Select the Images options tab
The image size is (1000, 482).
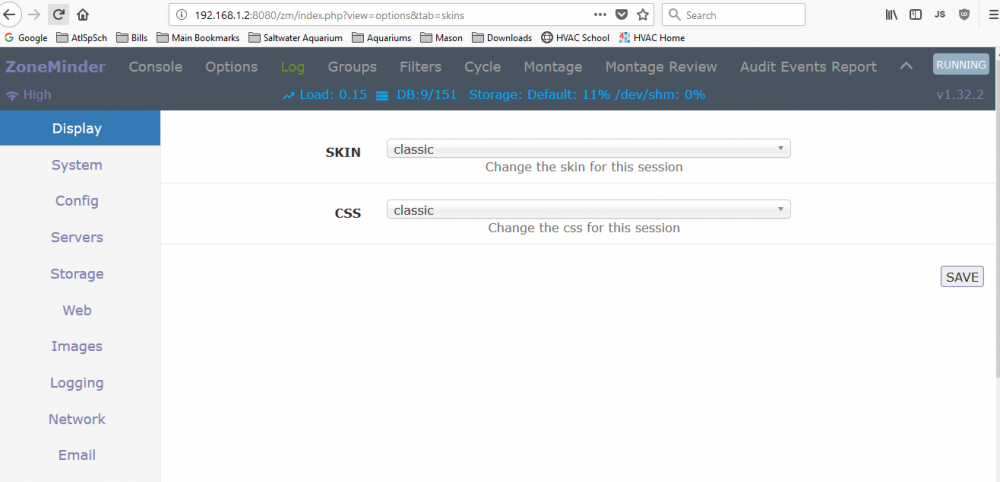pos(77,346)
